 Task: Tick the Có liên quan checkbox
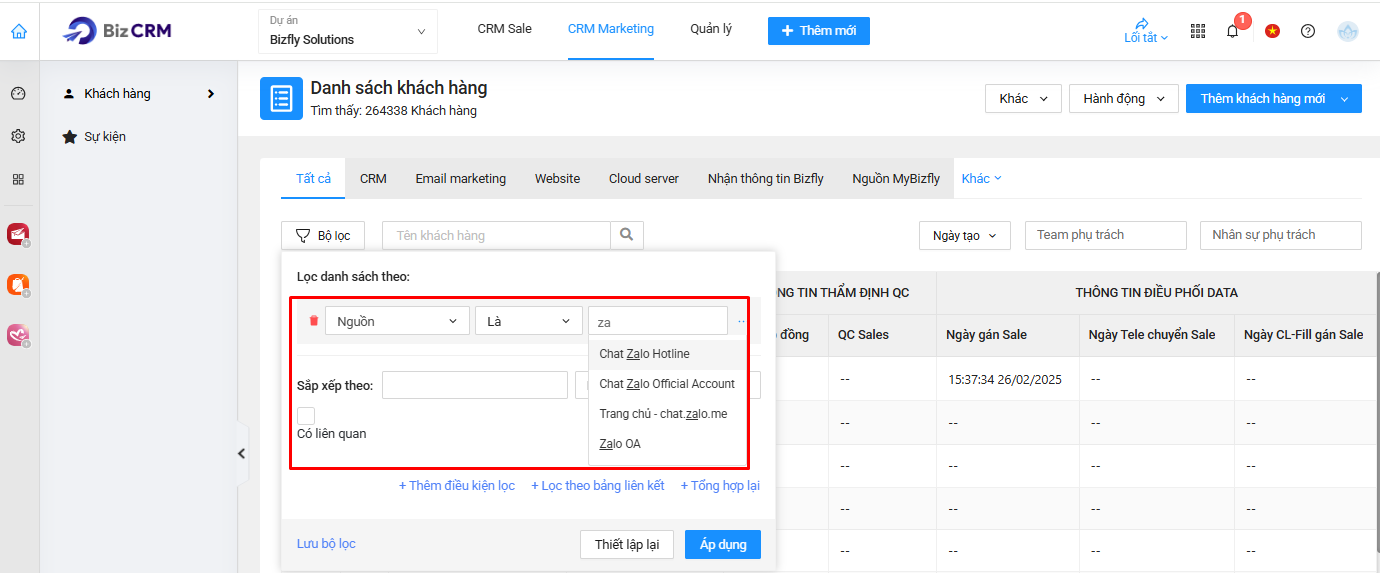[306, 415]
